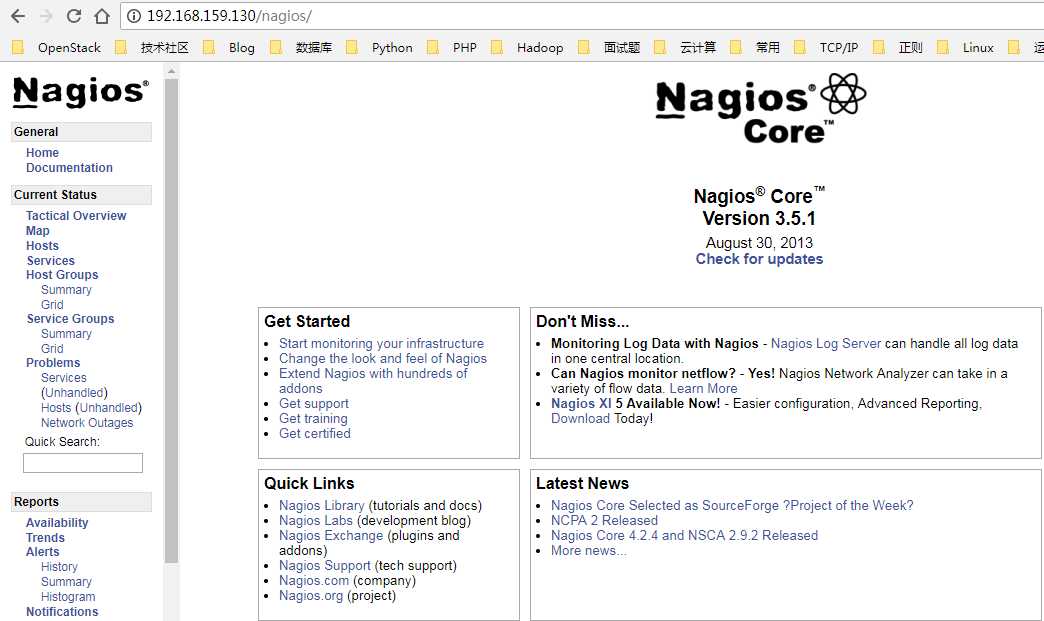Click the Quick Search input box
The image size is (1044, 621).
pos(83,463)
